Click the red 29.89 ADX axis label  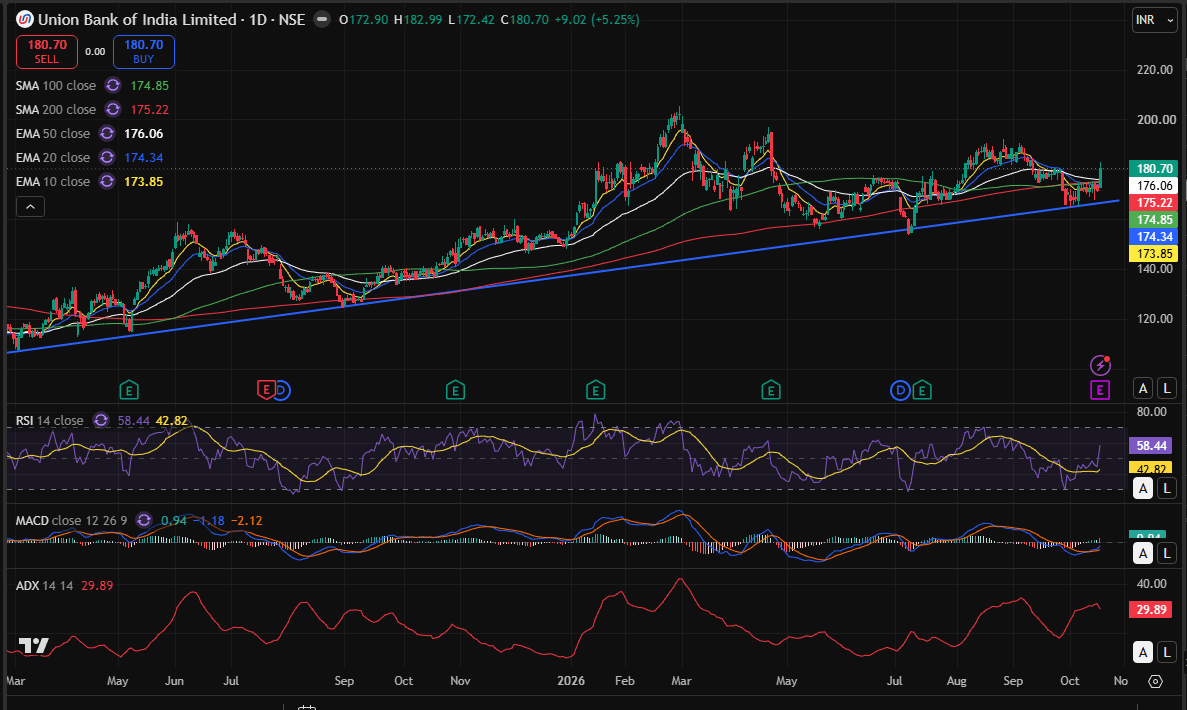coord(1151,609)
